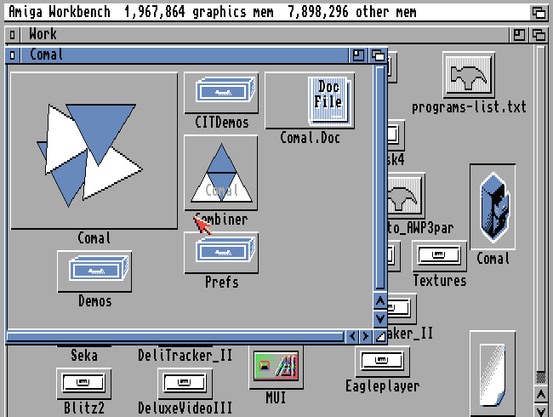Screen dimensions: 553x417
Task: Select the blank page icon in Work window
Action: [x=493, y=374]
